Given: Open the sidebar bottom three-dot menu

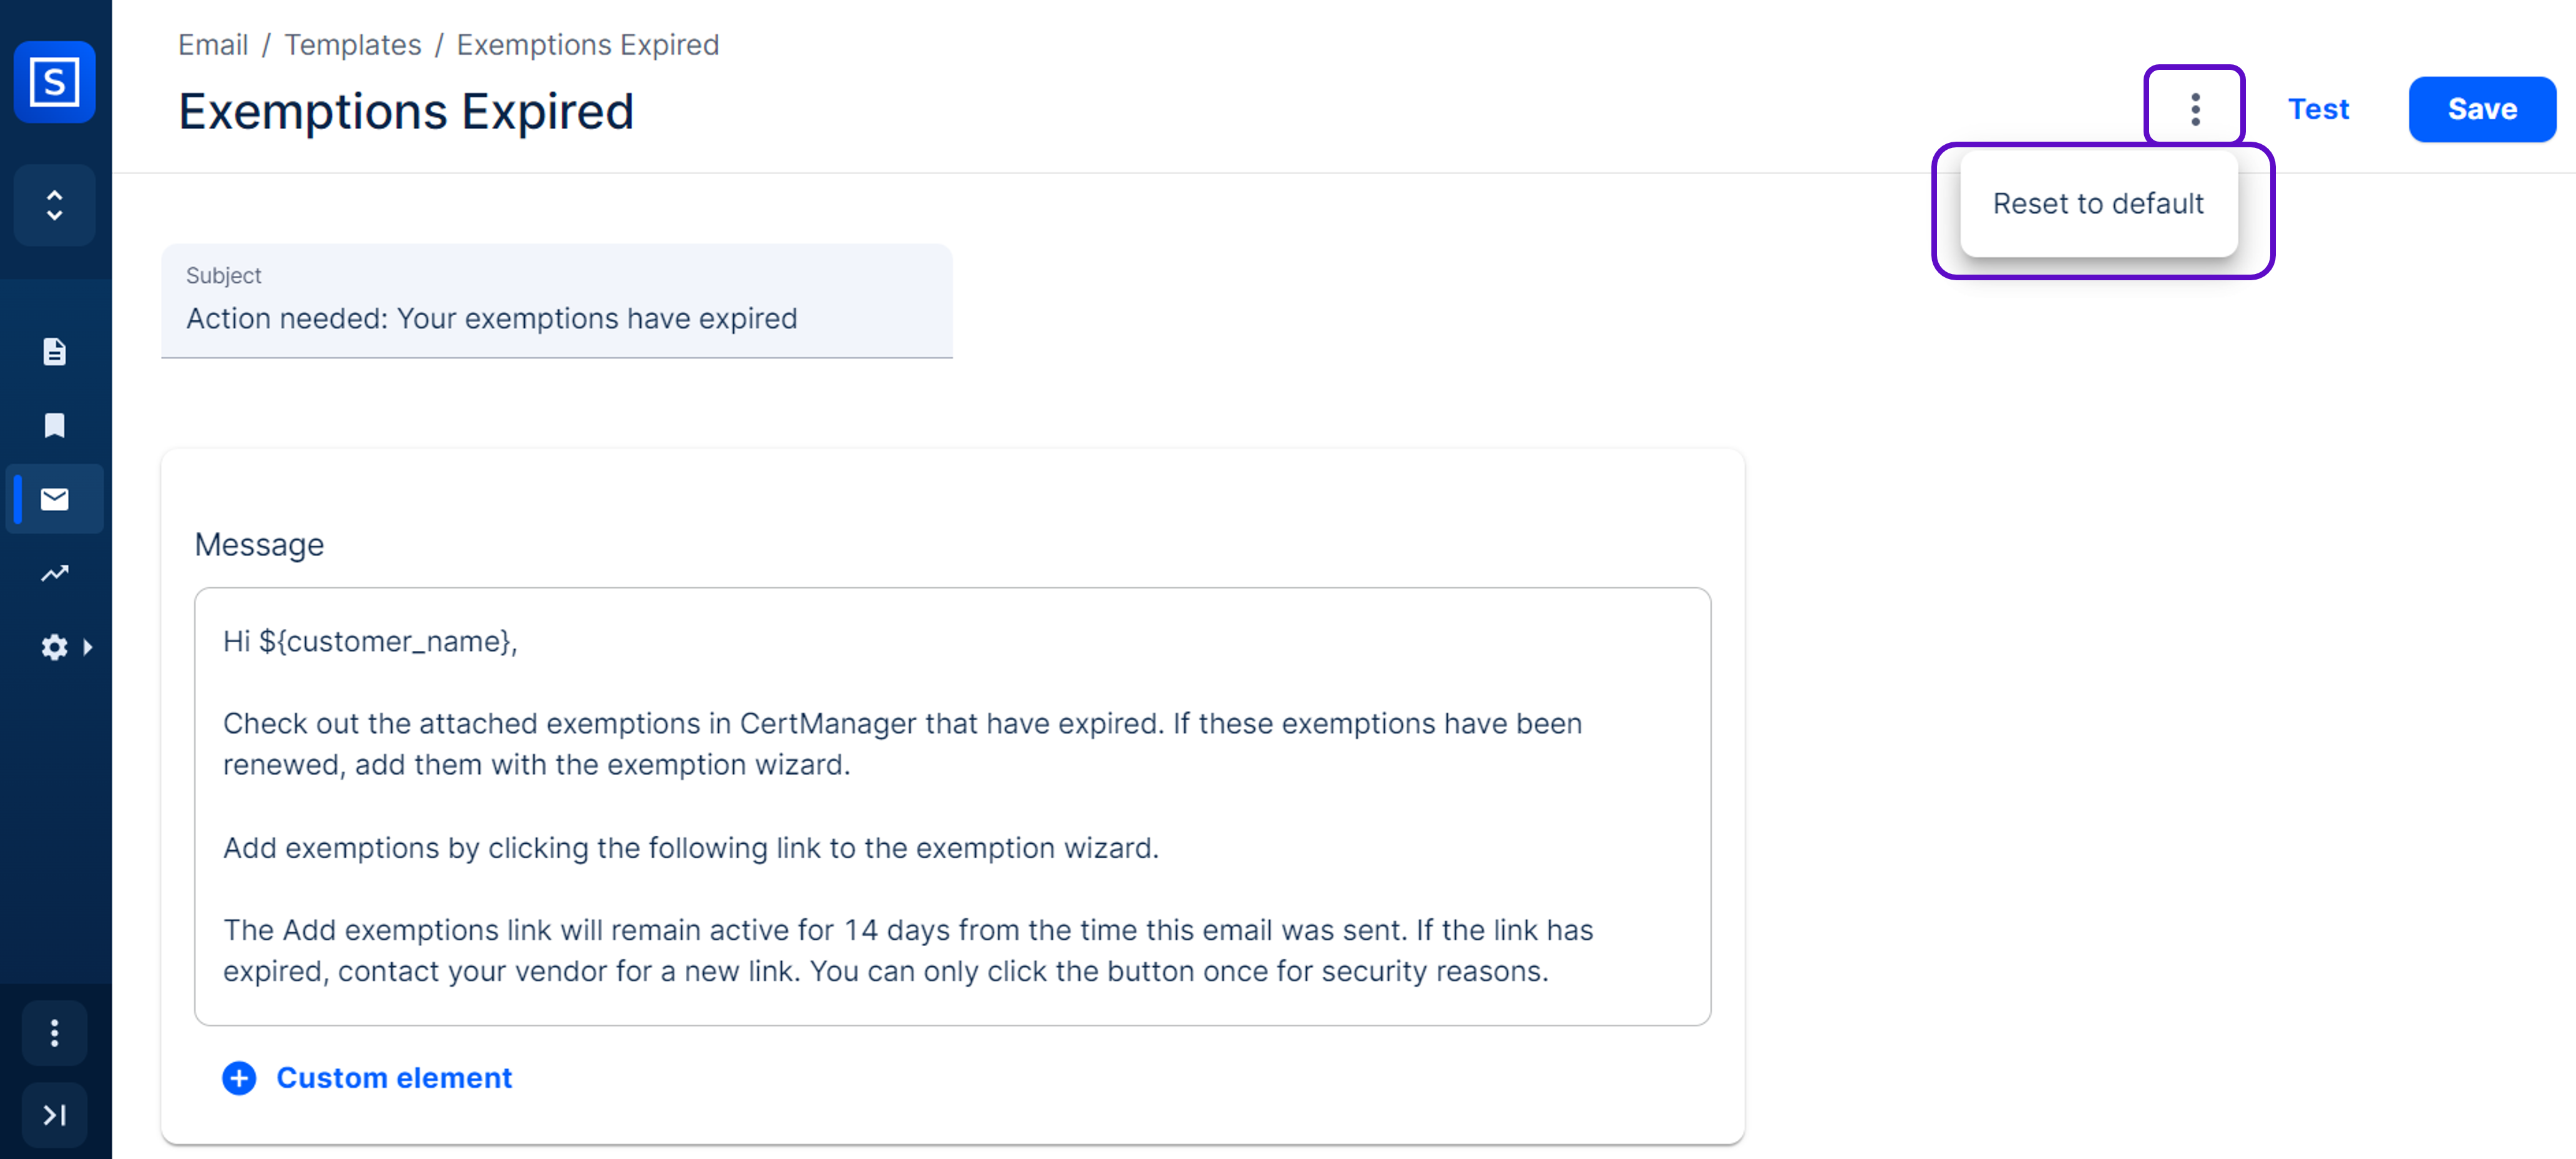Looking at the screenshot, I should tap(54, 1033).
